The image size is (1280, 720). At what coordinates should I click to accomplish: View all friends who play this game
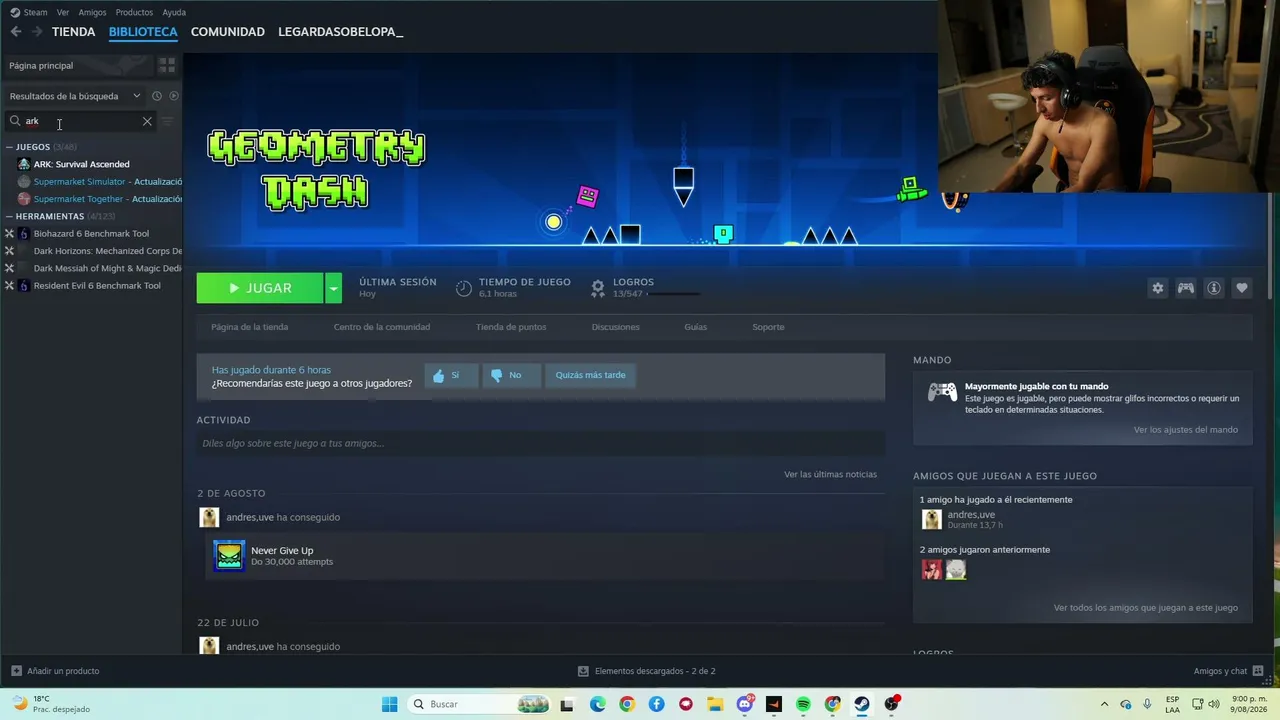point(1146,607)
